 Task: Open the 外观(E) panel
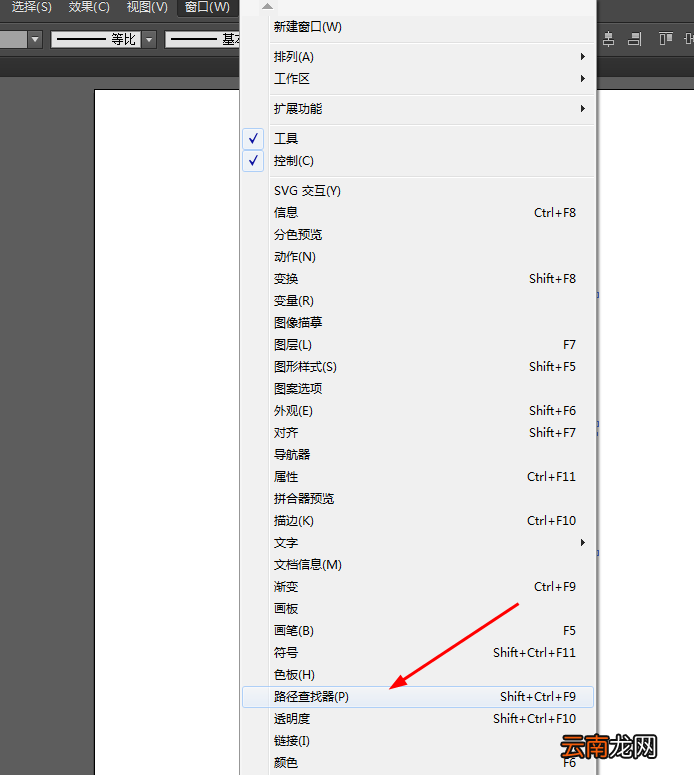[x=418, y=411]
